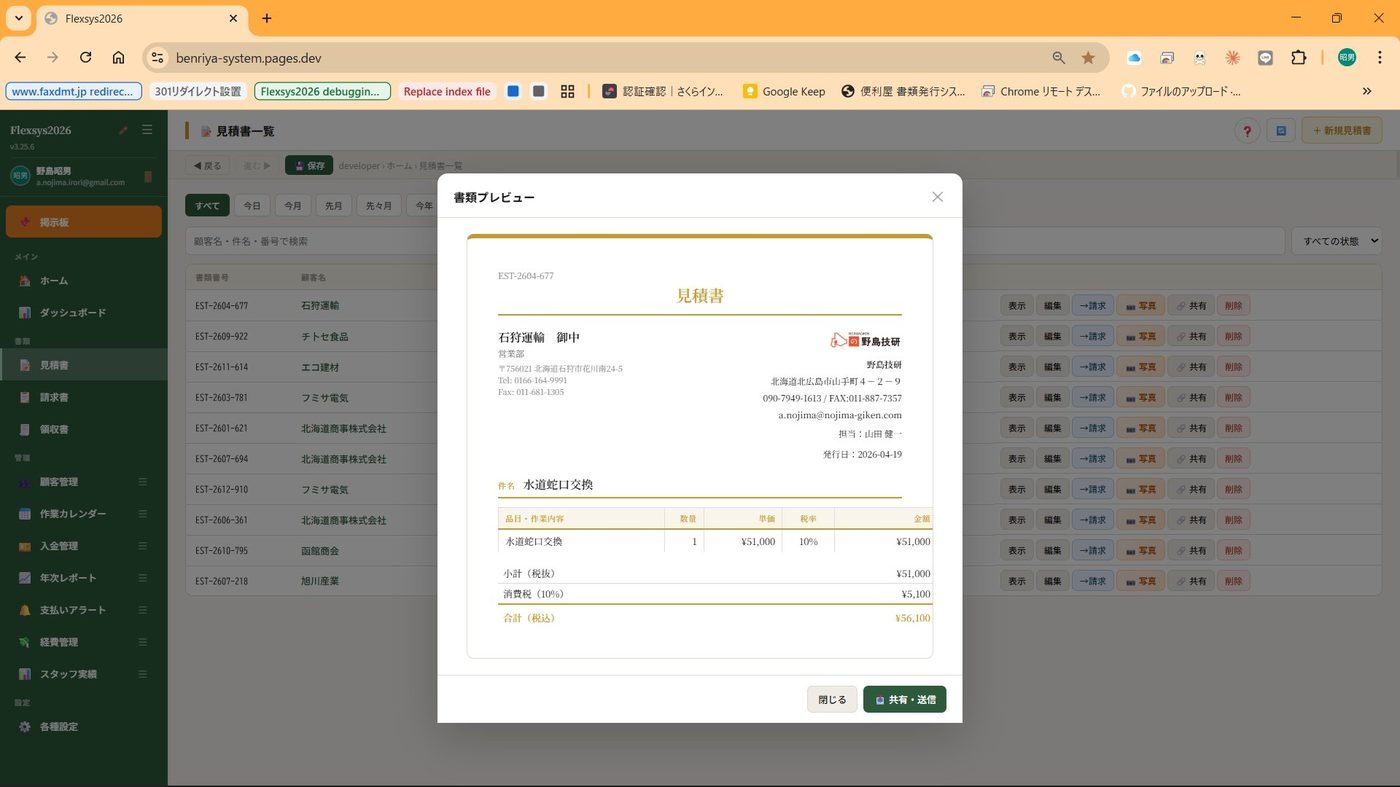1400x787 pixels.
Task: Click the menu lines icon beside 入金管理
Action: (142, 546)
